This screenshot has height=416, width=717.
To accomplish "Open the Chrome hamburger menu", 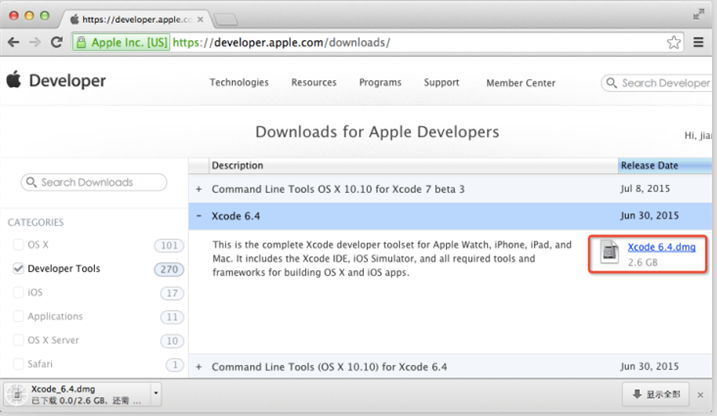I will [x=699, y=42].
